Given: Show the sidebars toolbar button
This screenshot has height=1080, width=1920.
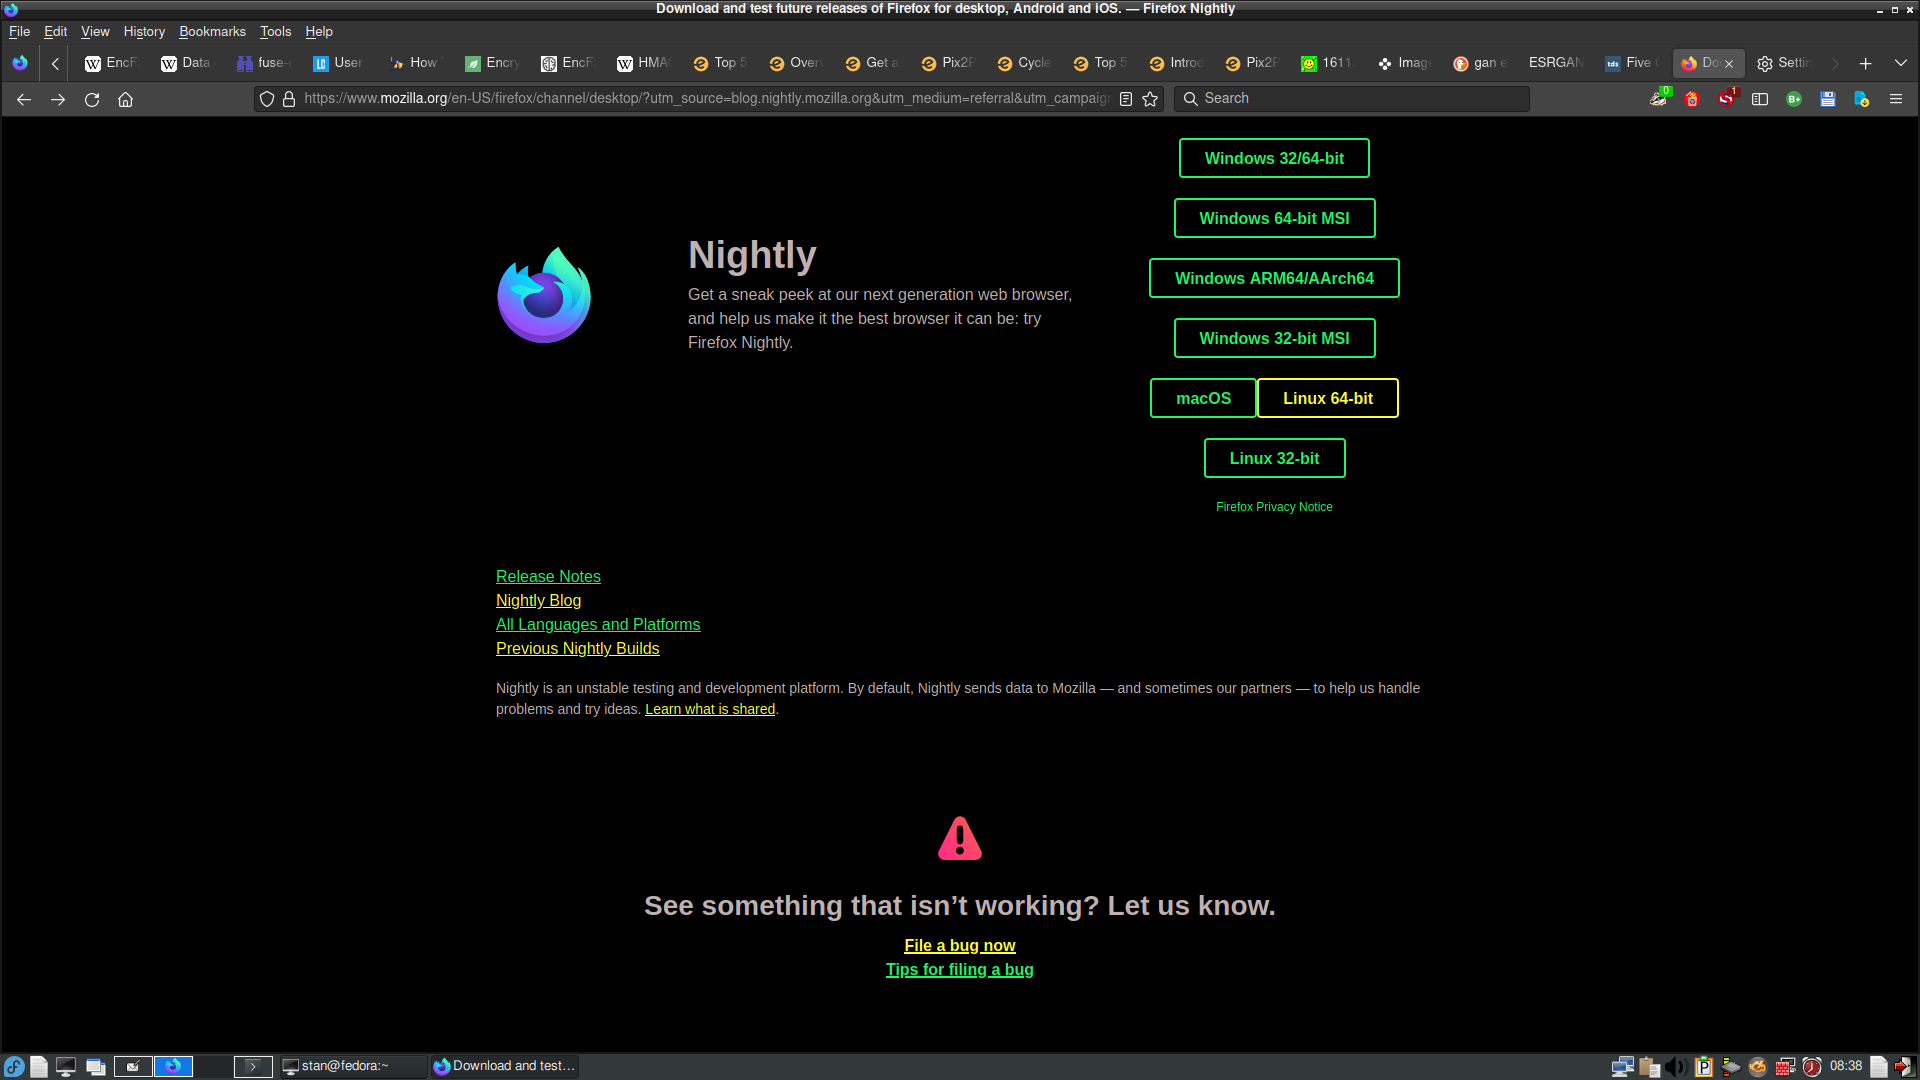Looking at the screenshot, I should pos(1760,99).
